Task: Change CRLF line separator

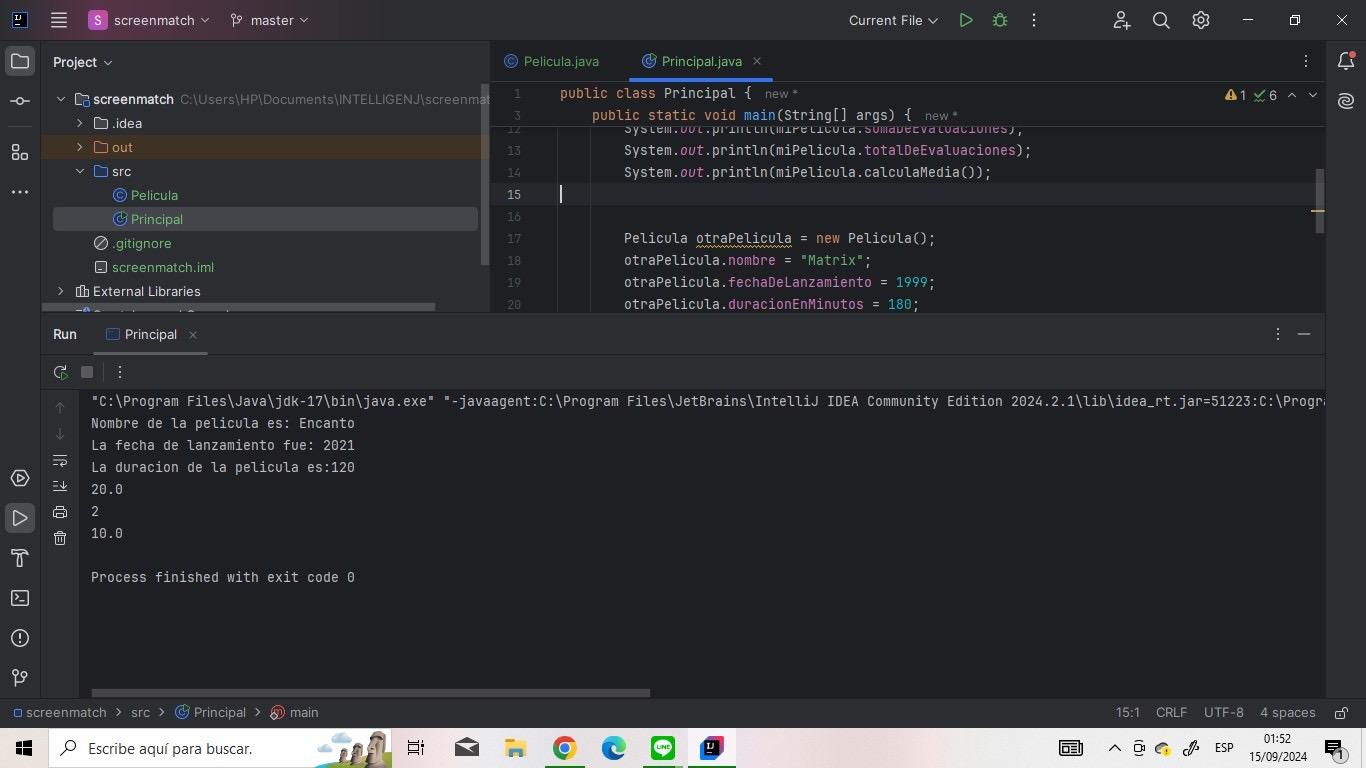Action: pos(1171,713)
